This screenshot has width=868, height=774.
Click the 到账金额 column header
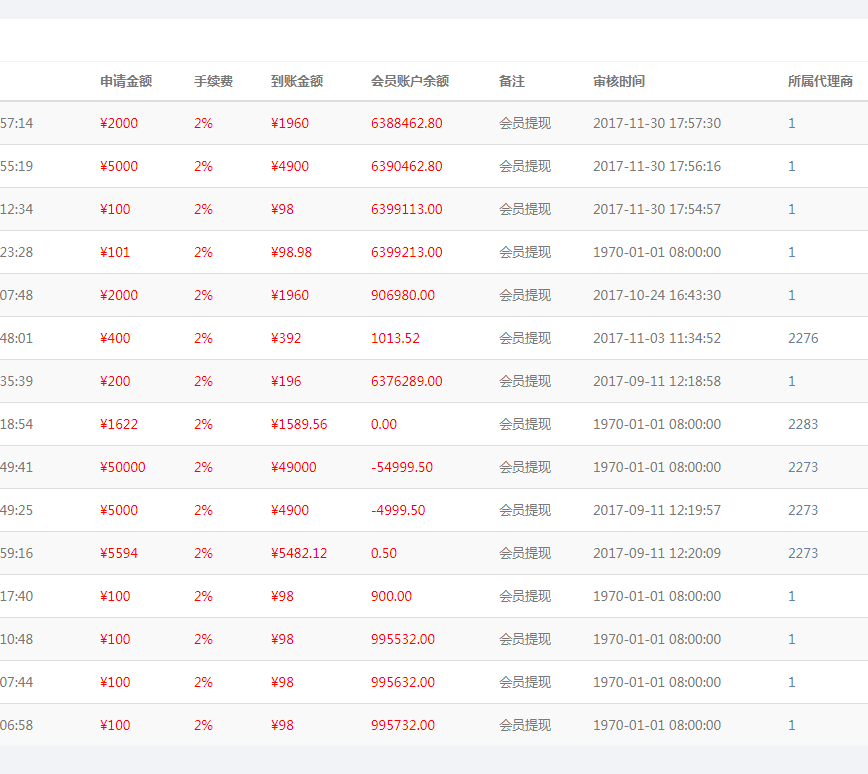coord(297,81)
